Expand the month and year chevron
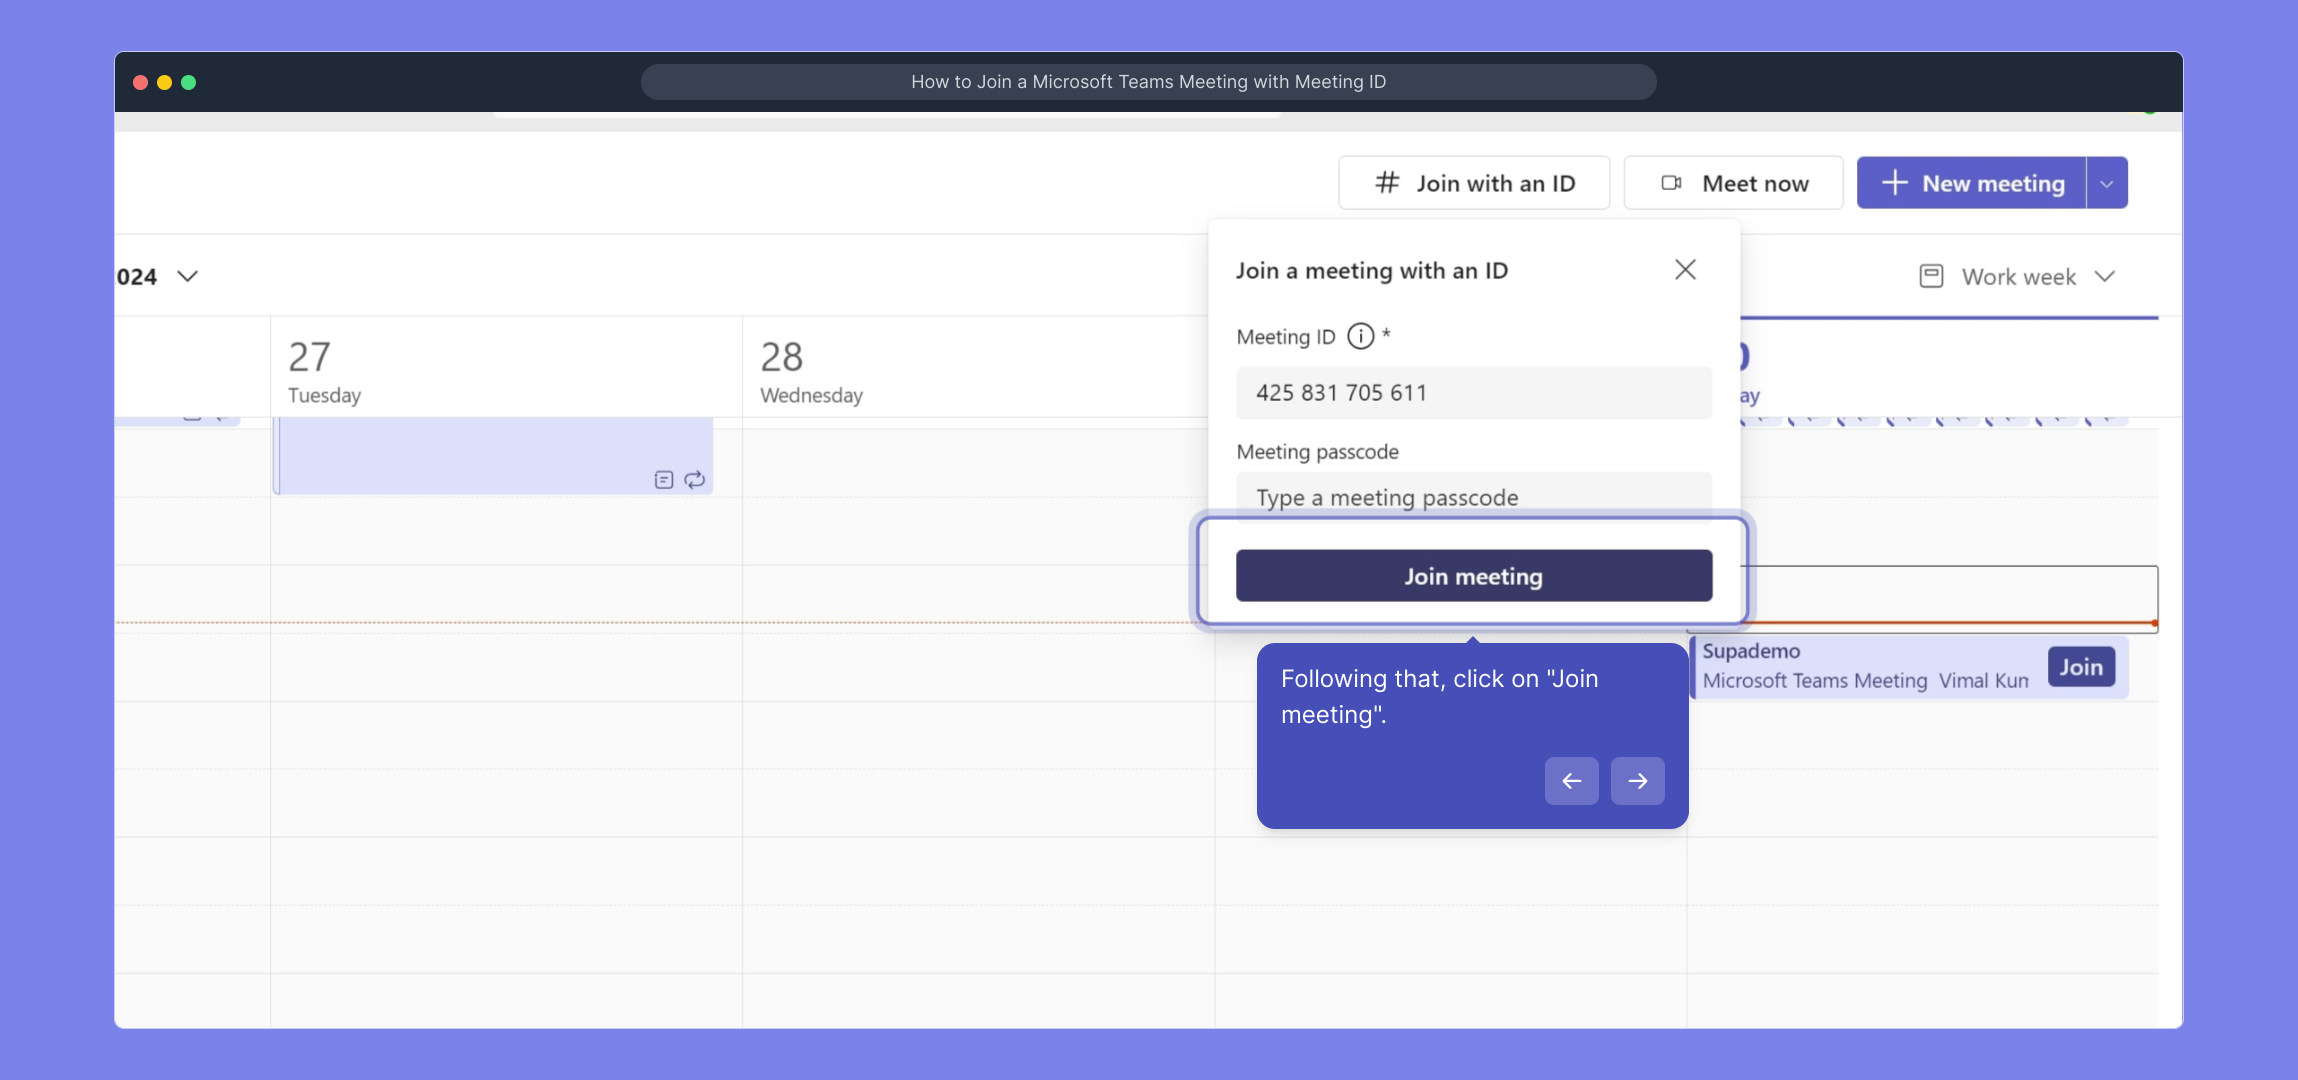 coord(187,277)
